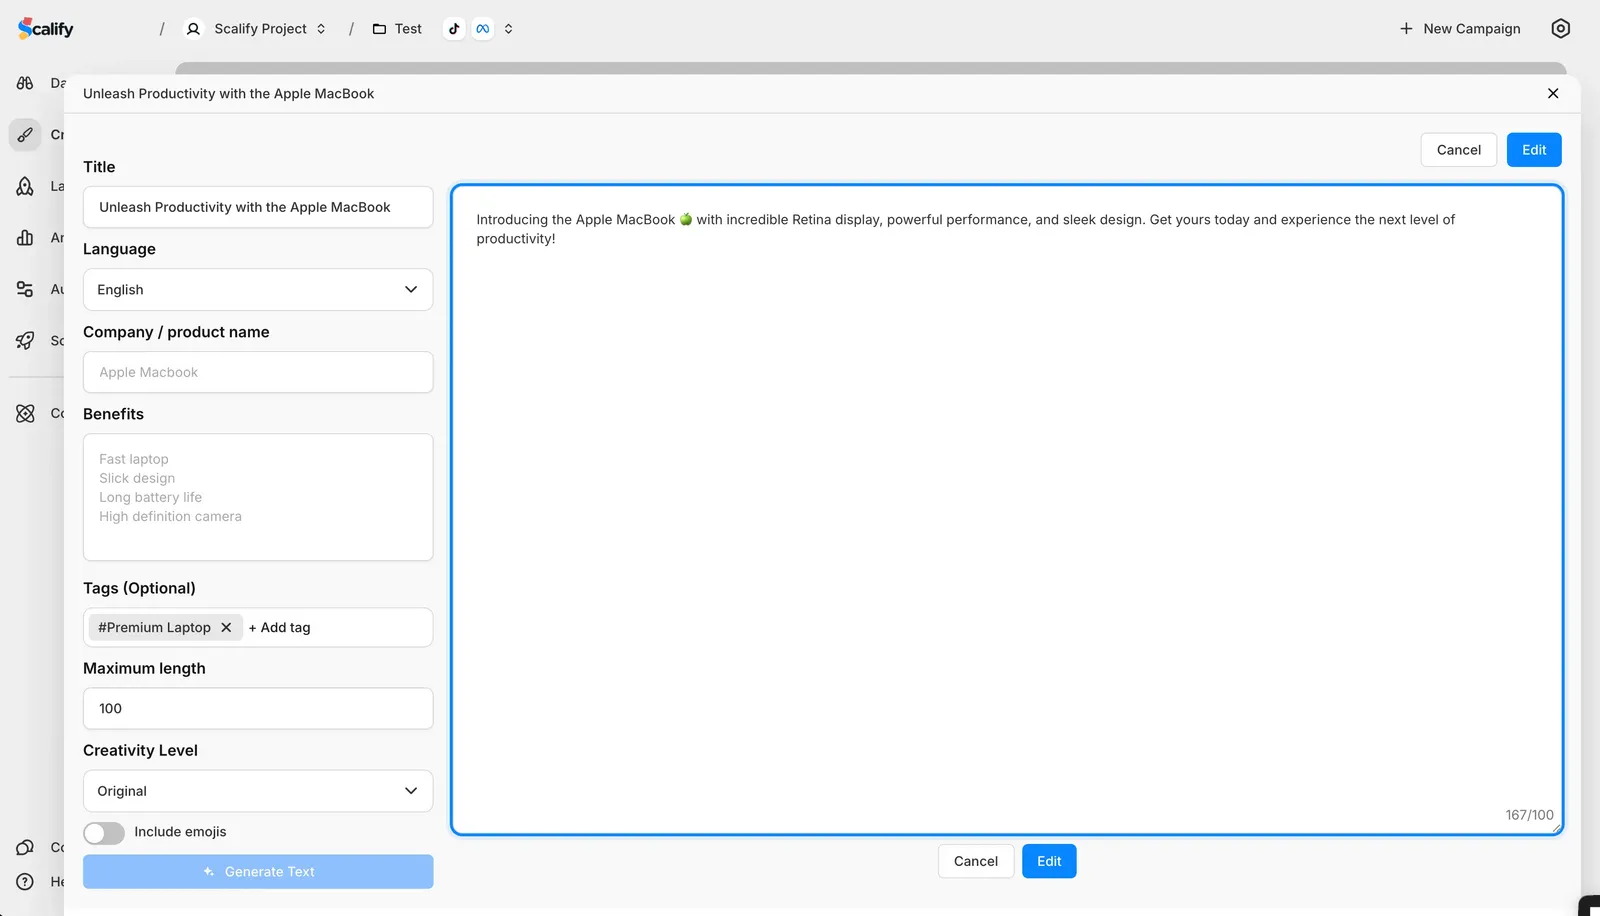
Task: Select the paintbrush creatives icon in sidebar
Action: [25, 134]
